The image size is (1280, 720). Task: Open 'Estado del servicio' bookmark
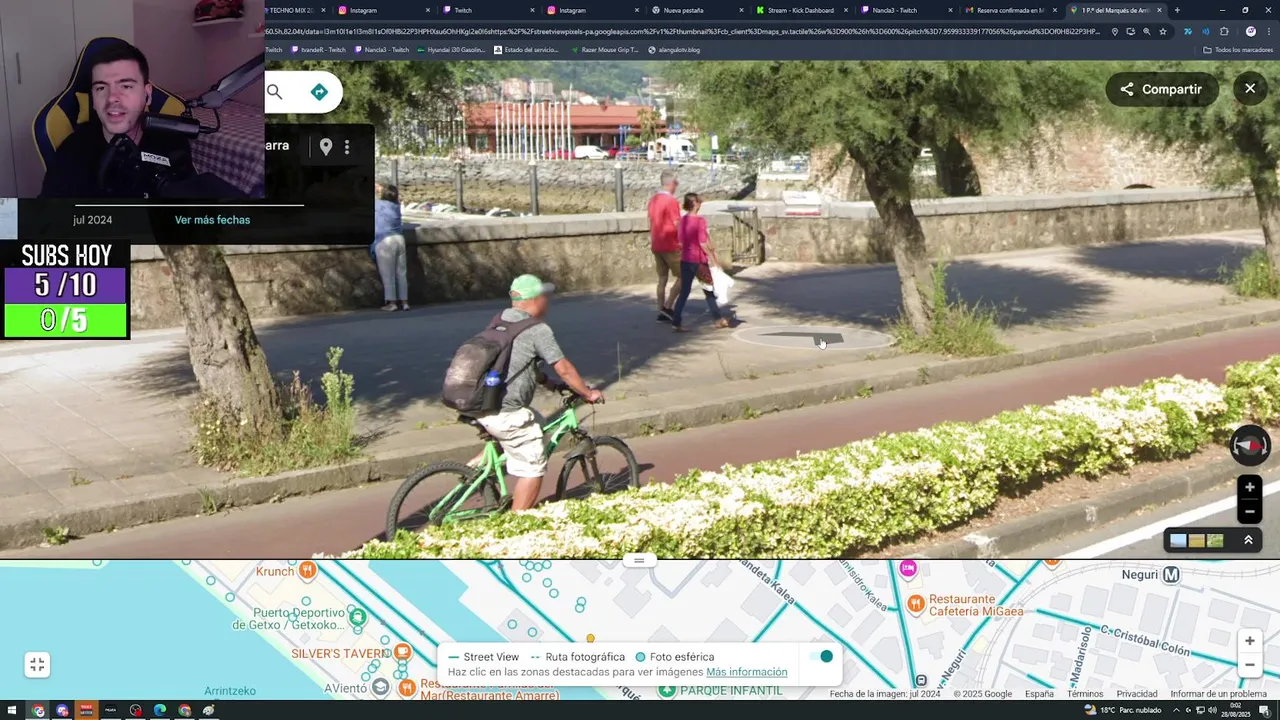click(x=526, y=50)
